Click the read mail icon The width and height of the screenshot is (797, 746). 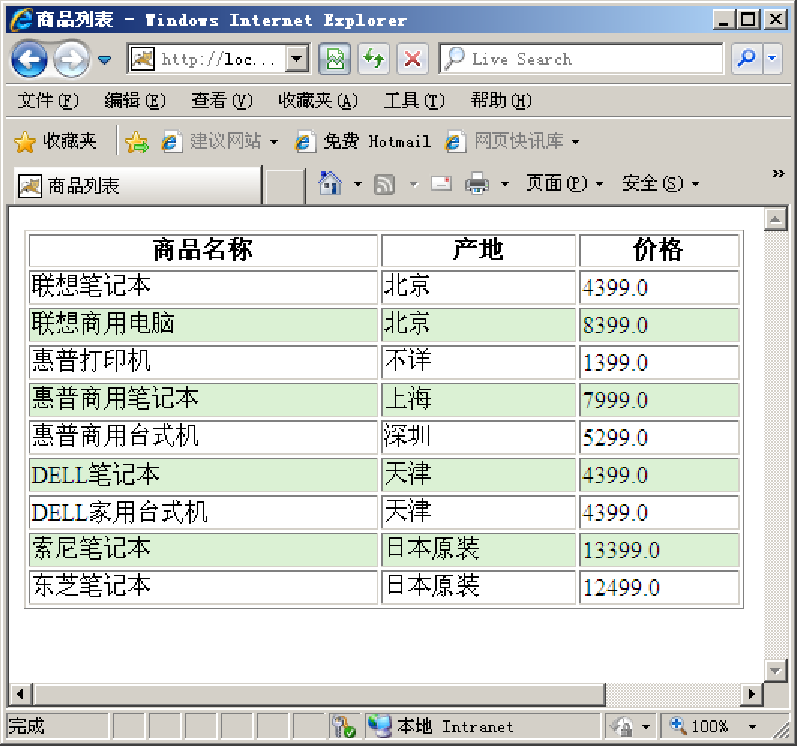441,183
